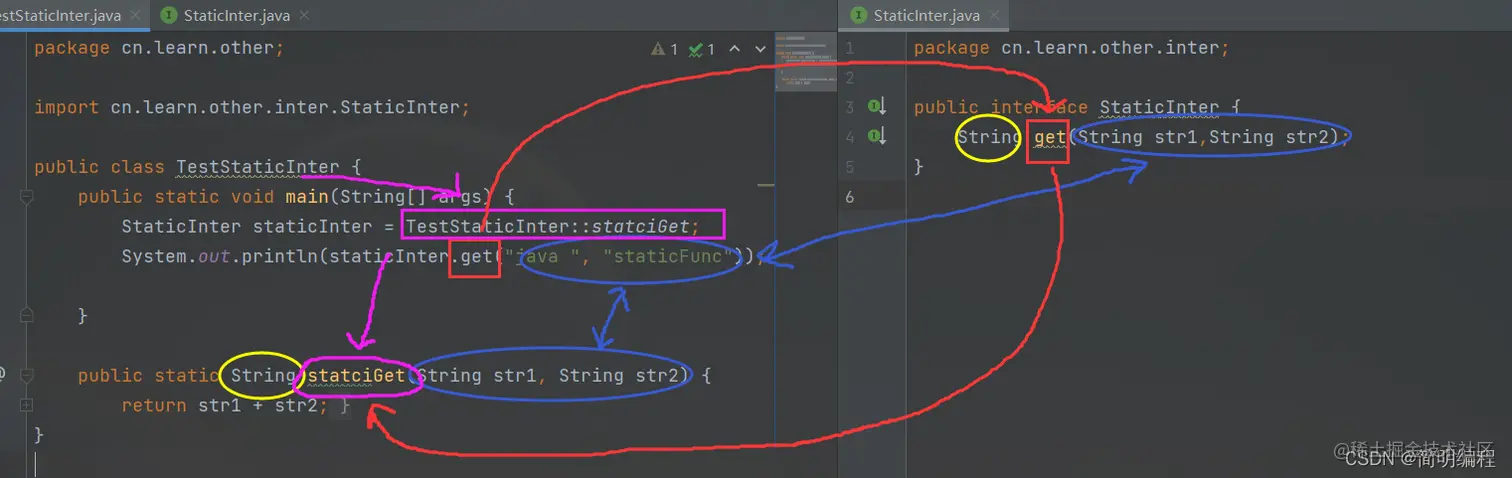Click the 'main' method name

click(307, 197)
